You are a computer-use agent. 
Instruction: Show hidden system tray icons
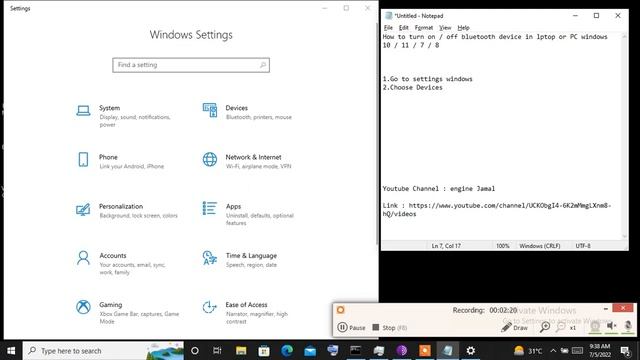coord(553,351)
